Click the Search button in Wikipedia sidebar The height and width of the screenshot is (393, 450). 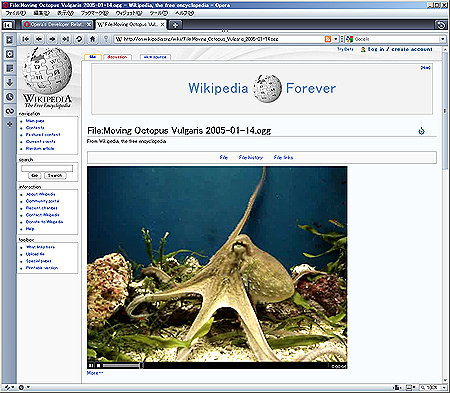coord(55,175)
